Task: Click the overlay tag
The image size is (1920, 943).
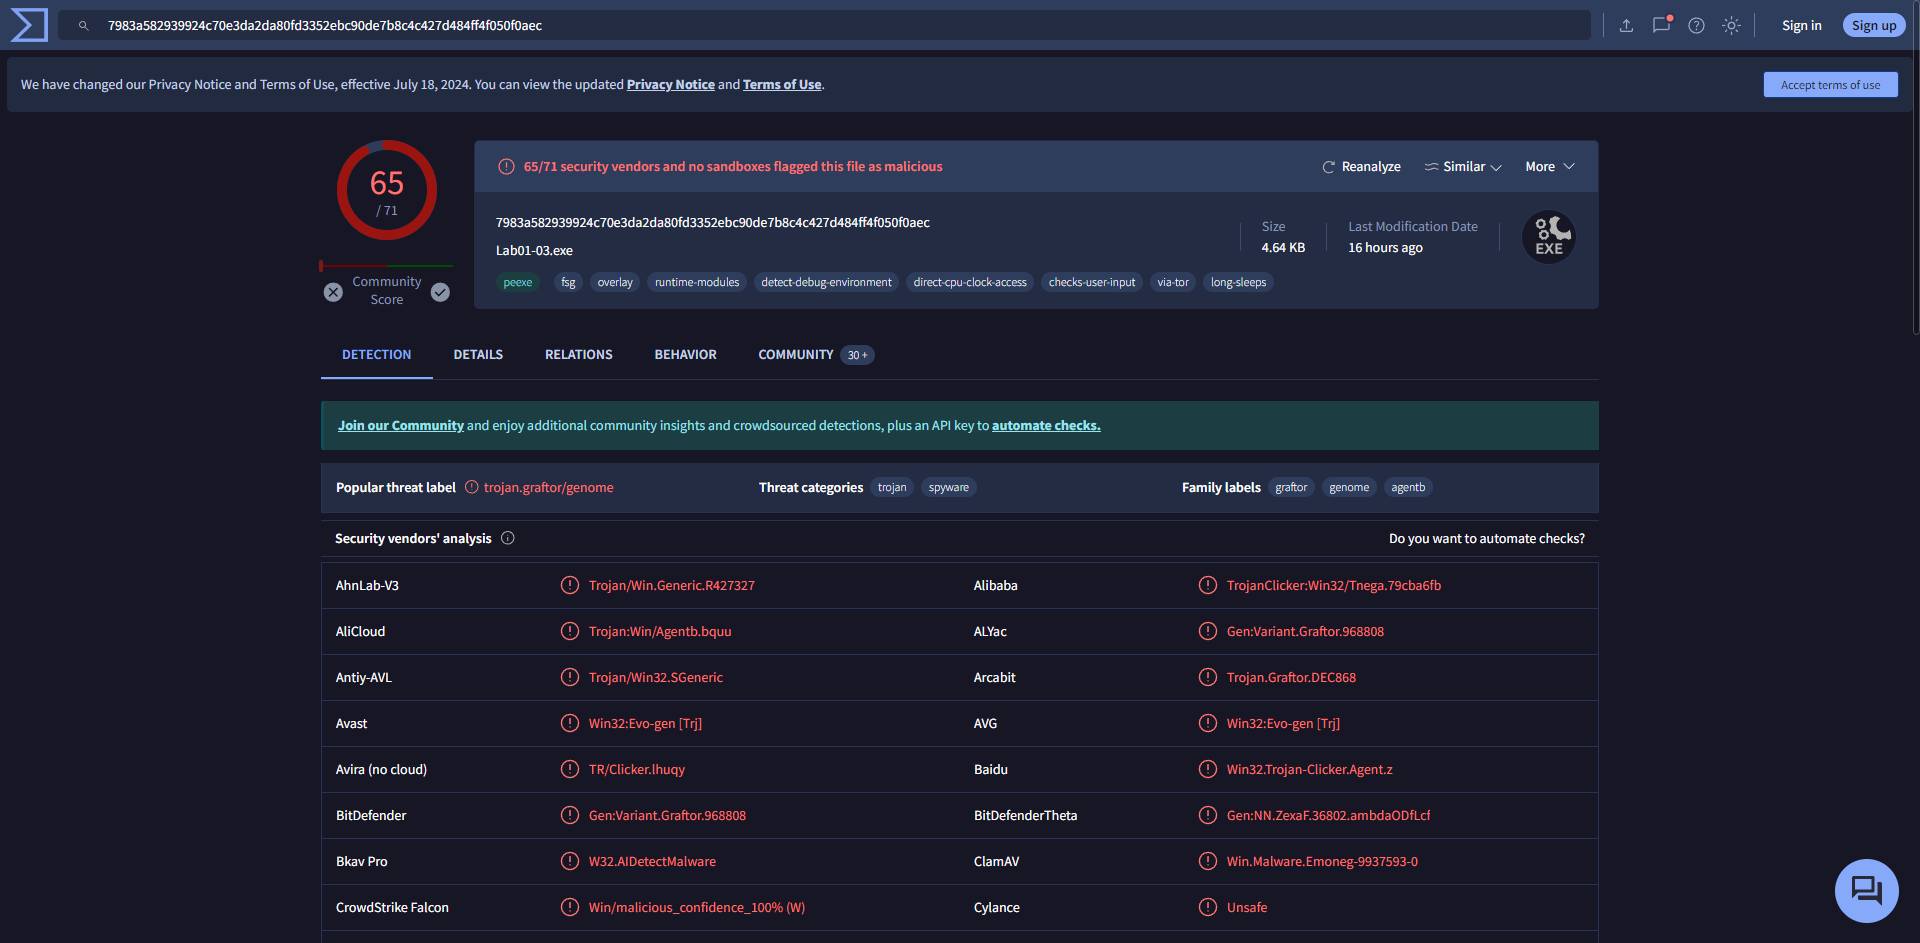Action: [615, 283]
